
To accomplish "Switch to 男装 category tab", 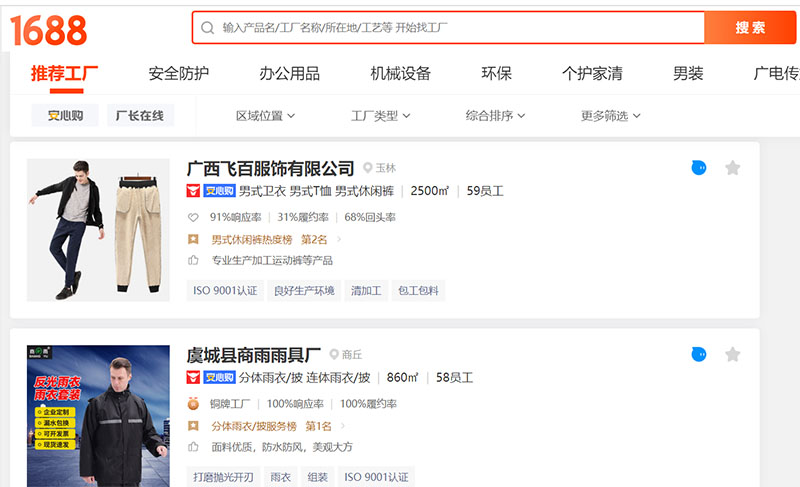I will click(688, 73).
